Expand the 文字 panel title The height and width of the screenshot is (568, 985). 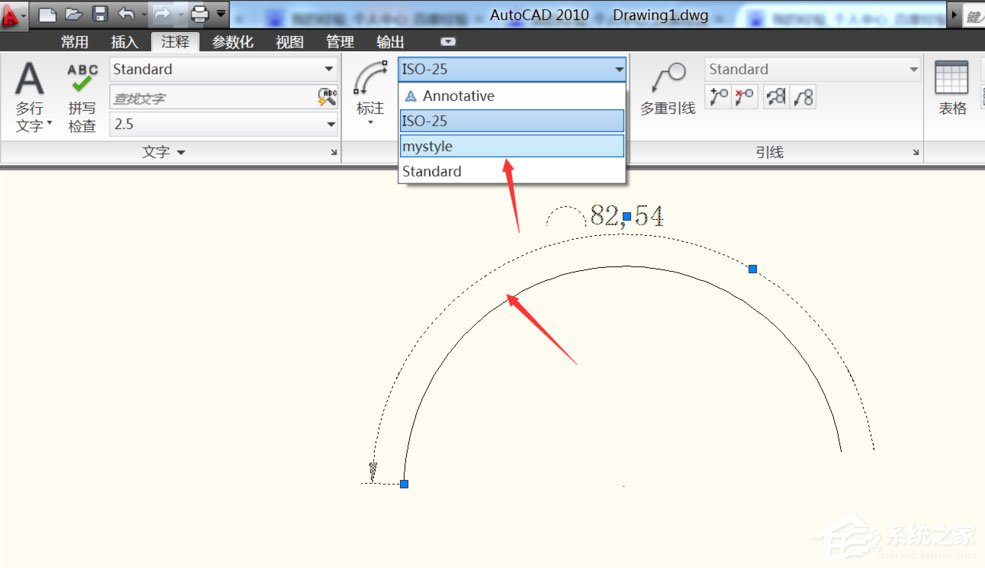coord(163,152)
